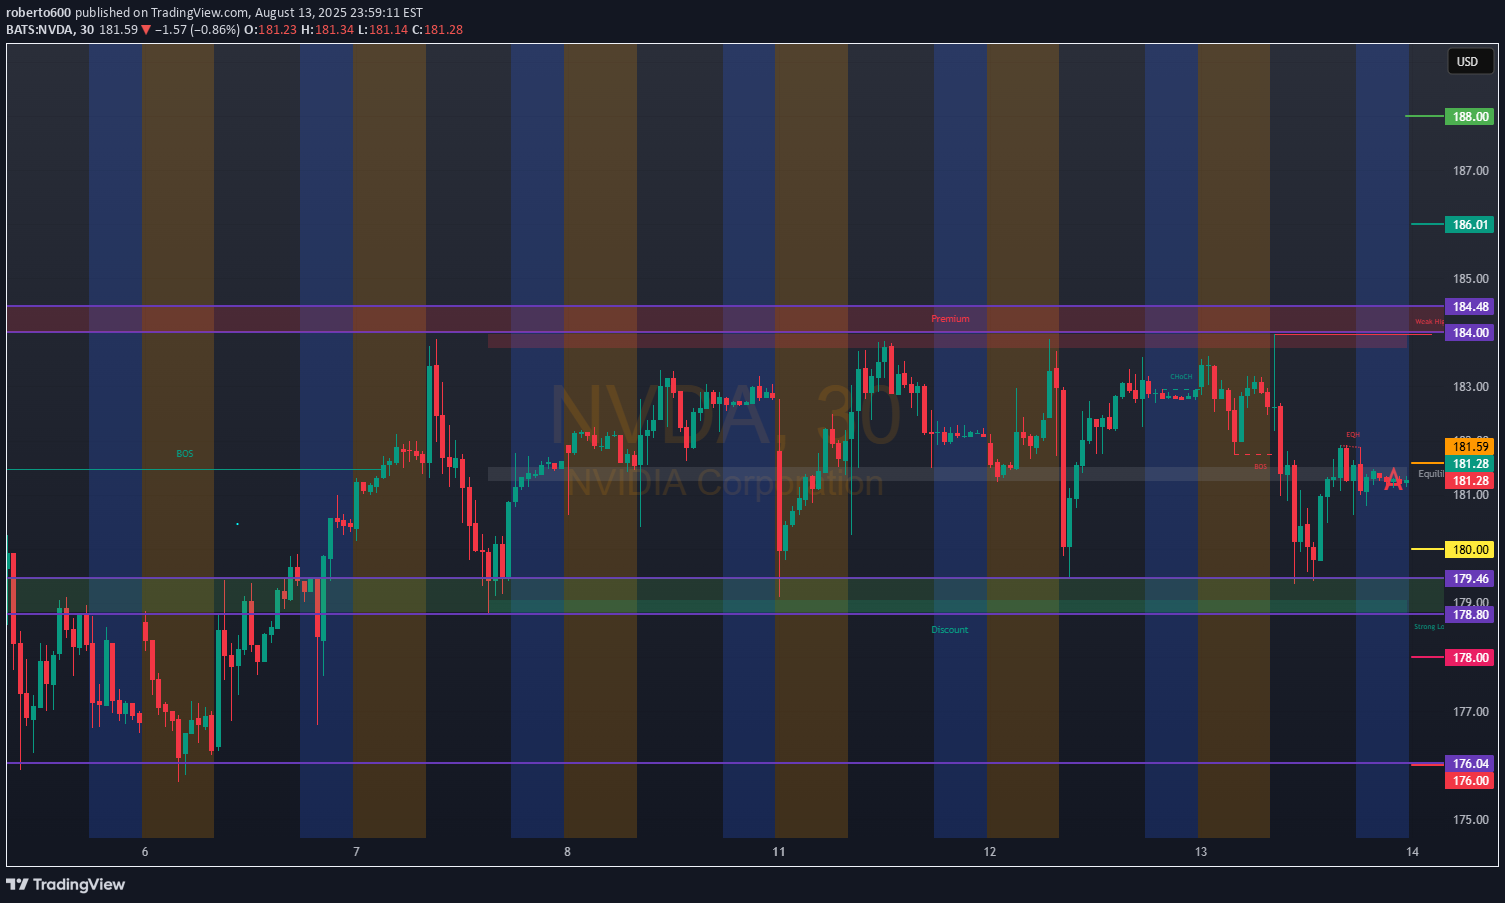
Task: Click date 13 on the time axis
Action: 1201,852
